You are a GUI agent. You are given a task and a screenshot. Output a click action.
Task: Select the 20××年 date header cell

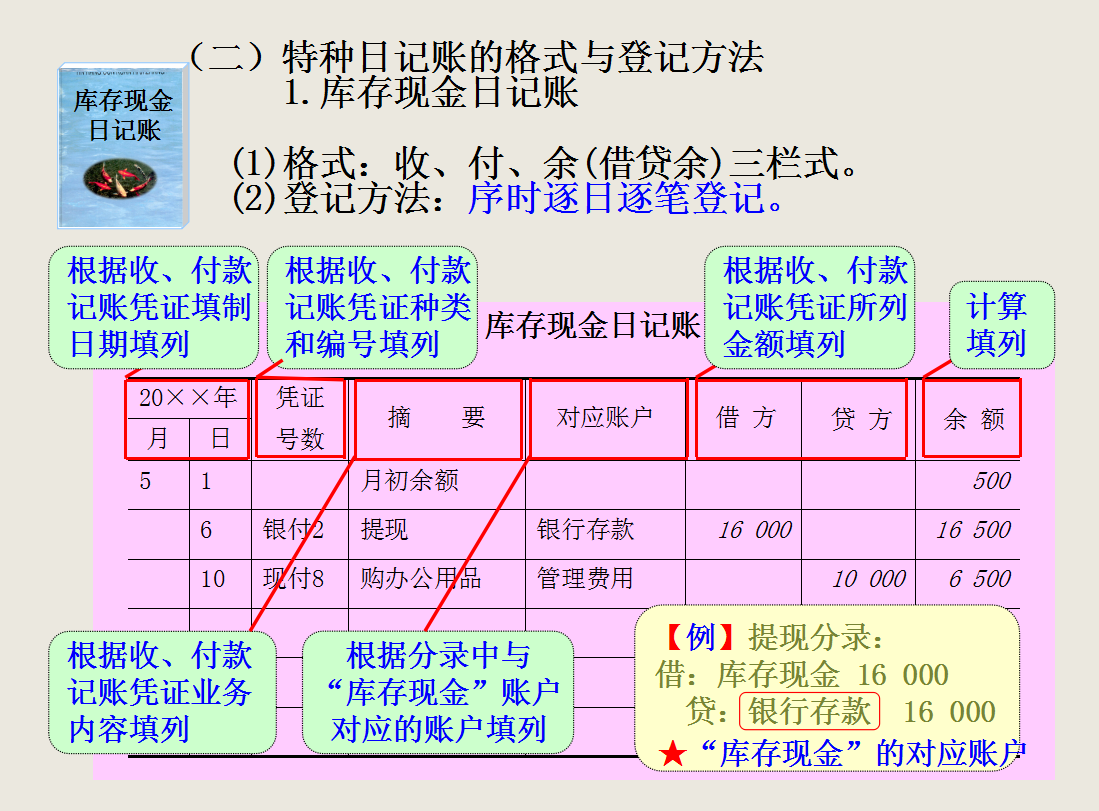186,398
